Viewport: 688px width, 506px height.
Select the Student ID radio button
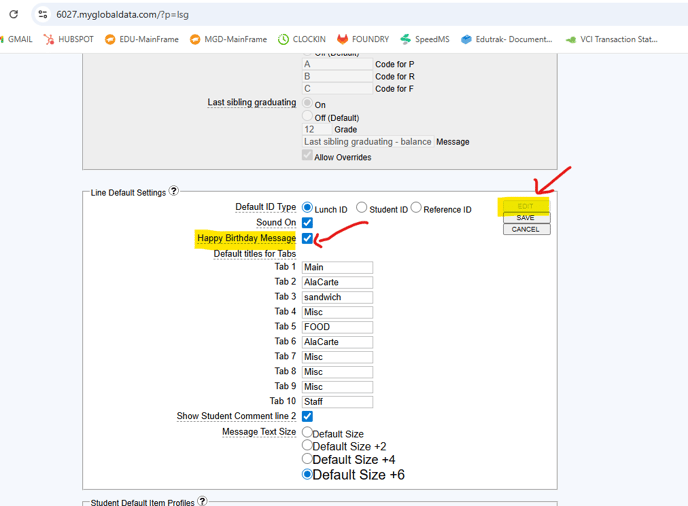pos(362,208)
